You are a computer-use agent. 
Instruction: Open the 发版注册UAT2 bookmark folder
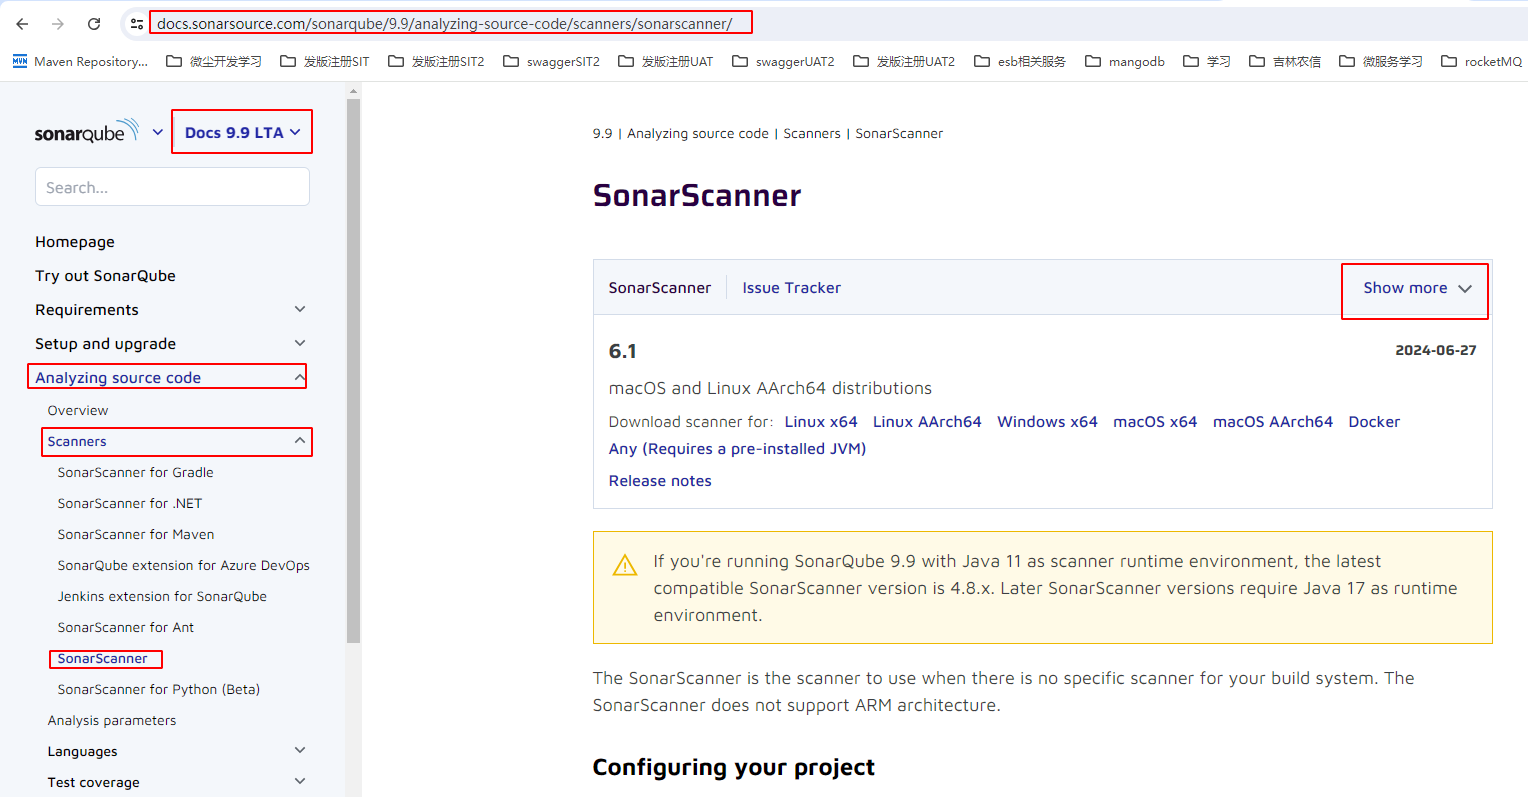coord(904,62)
